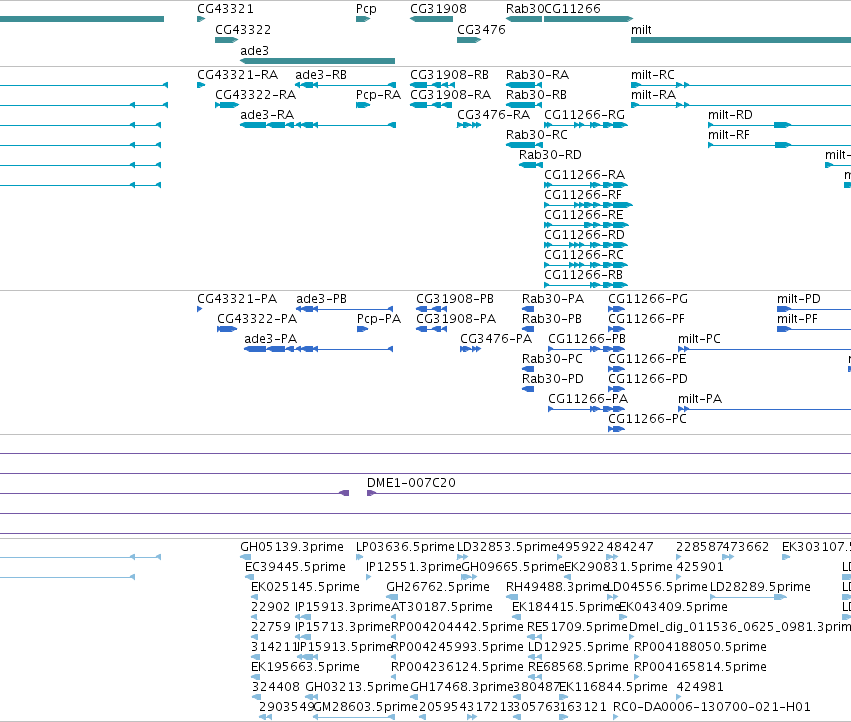Image resolution: width=851 pixels, height=722 pixels.
Task: Click the "ade3-RB" transcript label
Action: click(321, 74)
